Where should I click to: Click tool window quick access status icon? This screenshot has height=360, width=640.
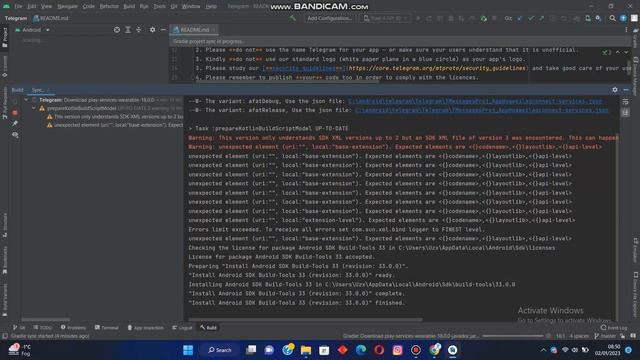click(5, 336)
